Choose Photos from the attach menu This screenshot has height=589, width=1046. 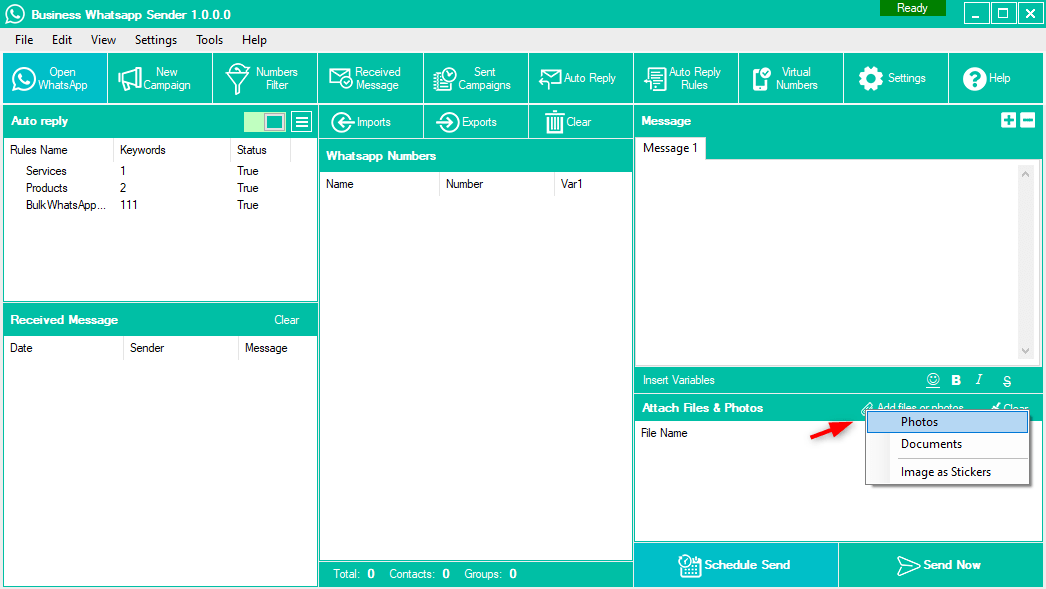[947, 422]
